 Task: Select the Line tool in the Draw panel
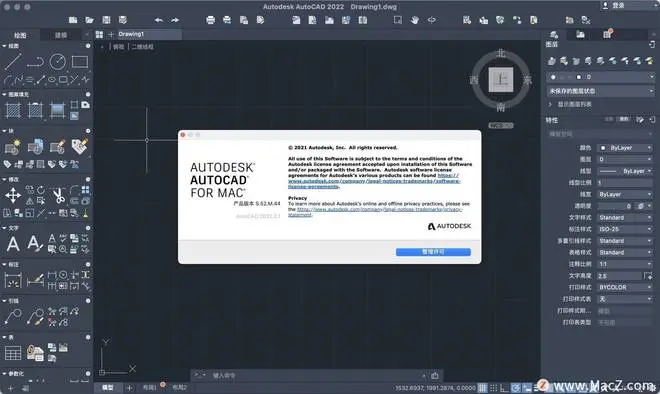pos(13,62)
